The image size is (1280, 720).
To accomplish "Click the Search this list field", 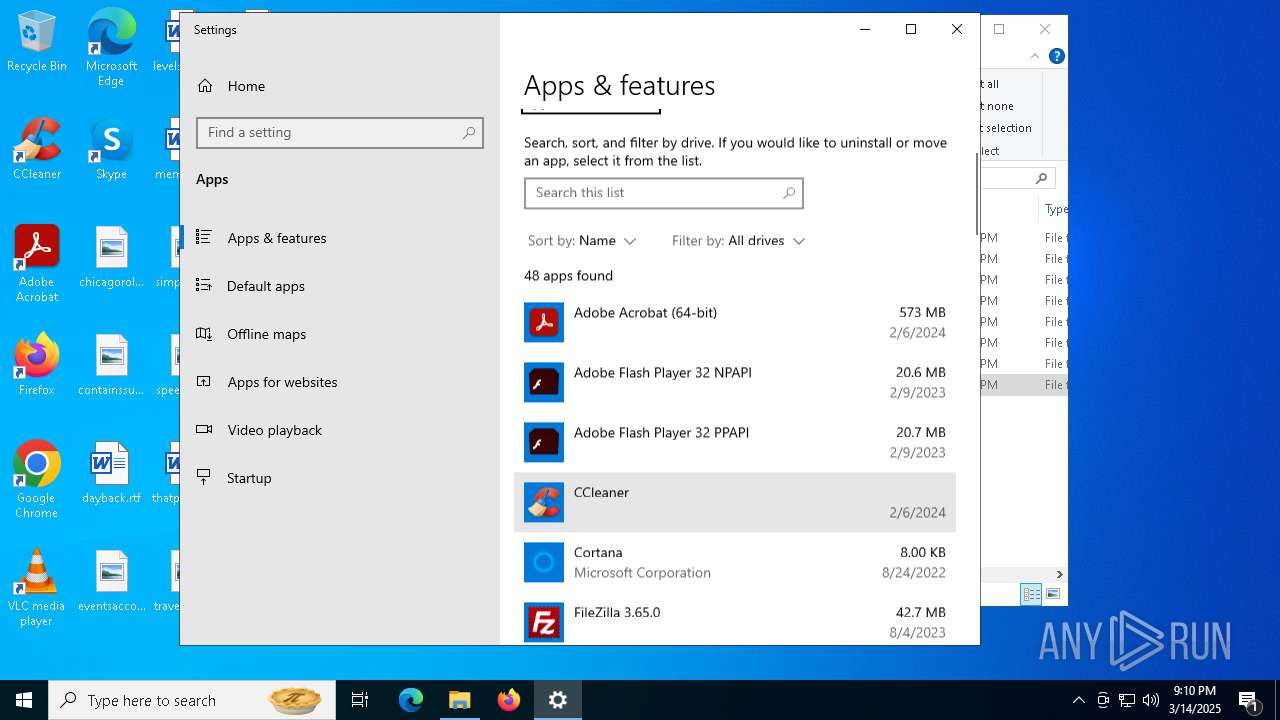I will (664, 193).
